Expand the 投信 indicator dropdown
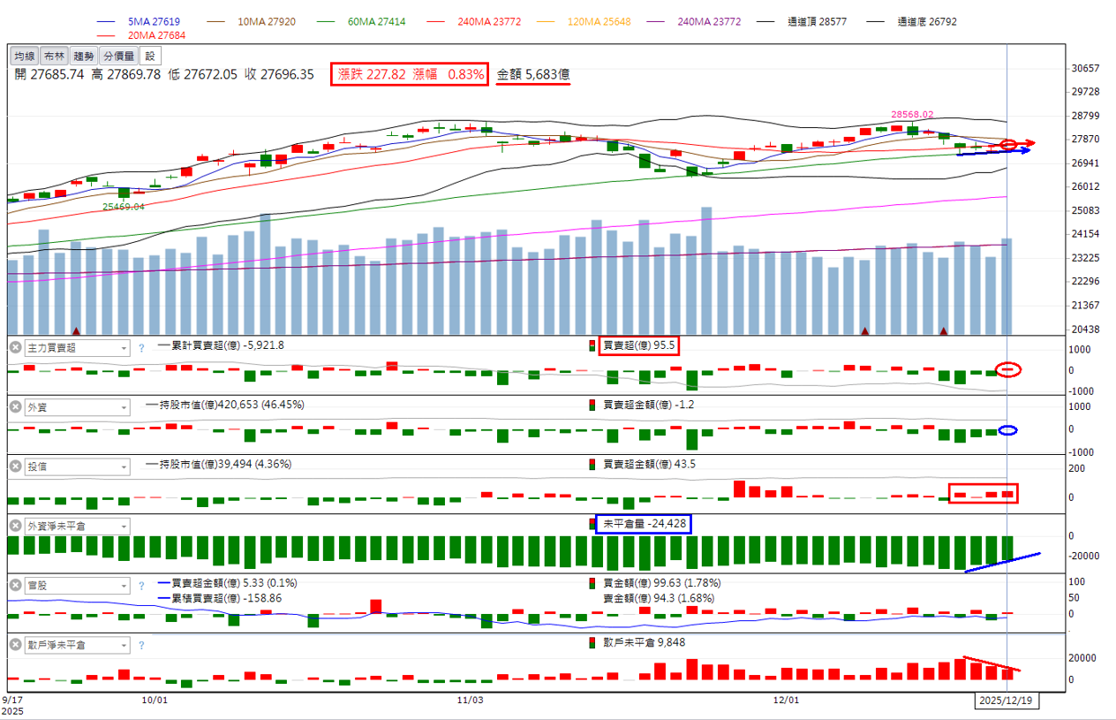This screenshot has height=720, width=1116. click(124, 467)
